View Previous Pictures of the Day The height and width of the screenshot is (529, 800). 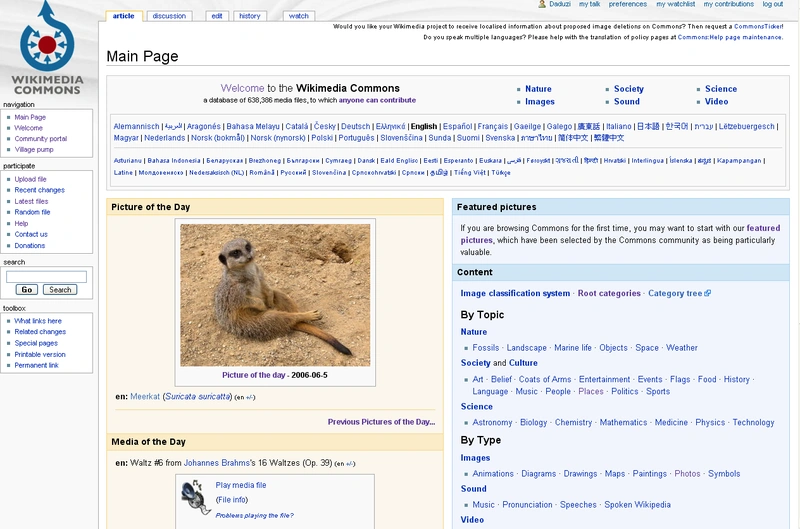[381, 422]
